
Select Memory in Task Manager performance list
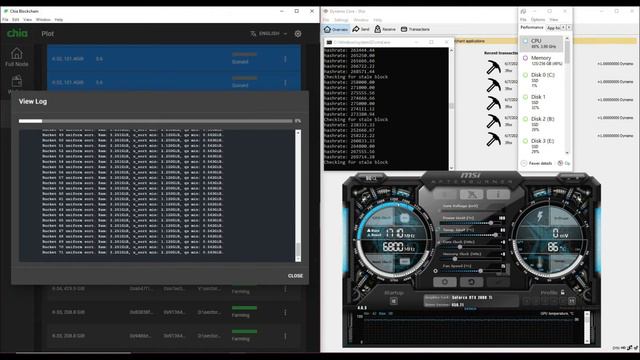[x=541, y=60]
